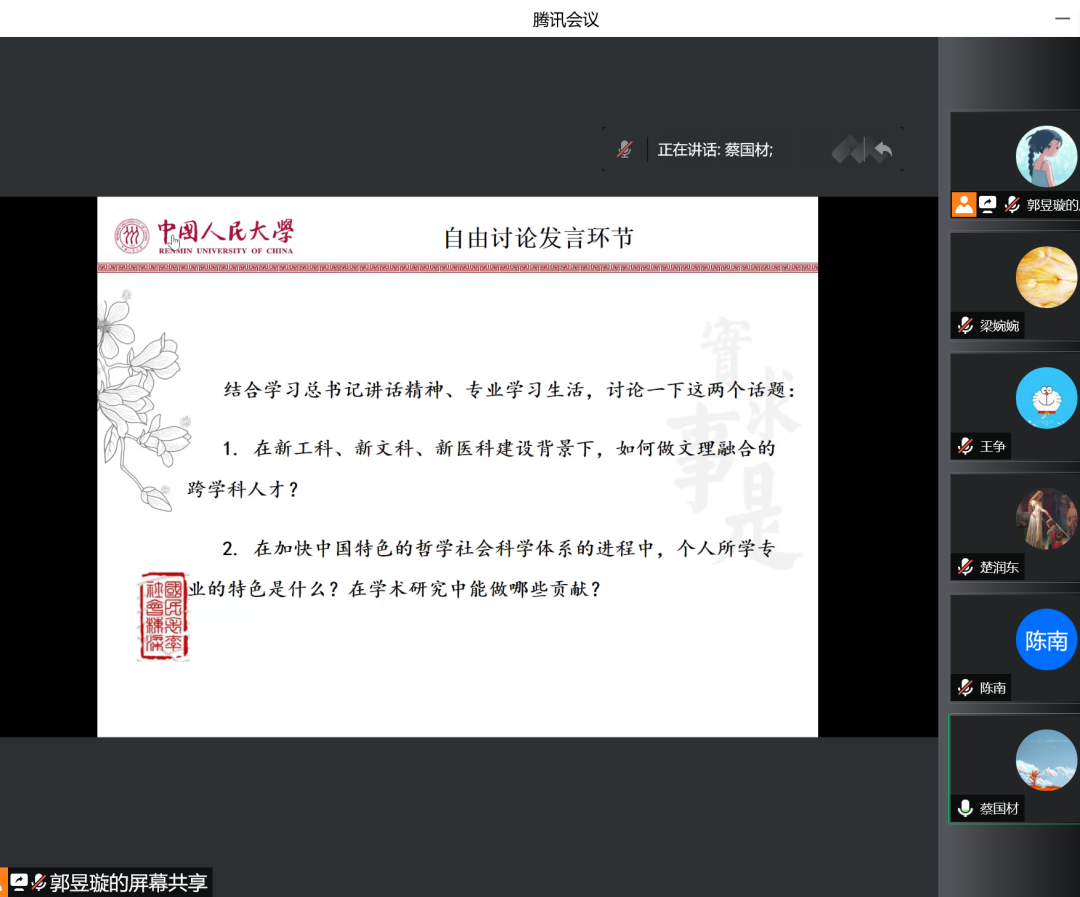Click the 正在讲话: 蔡国材 speaker label
This screenshot has height=897, width=1080.
[715, 150]
